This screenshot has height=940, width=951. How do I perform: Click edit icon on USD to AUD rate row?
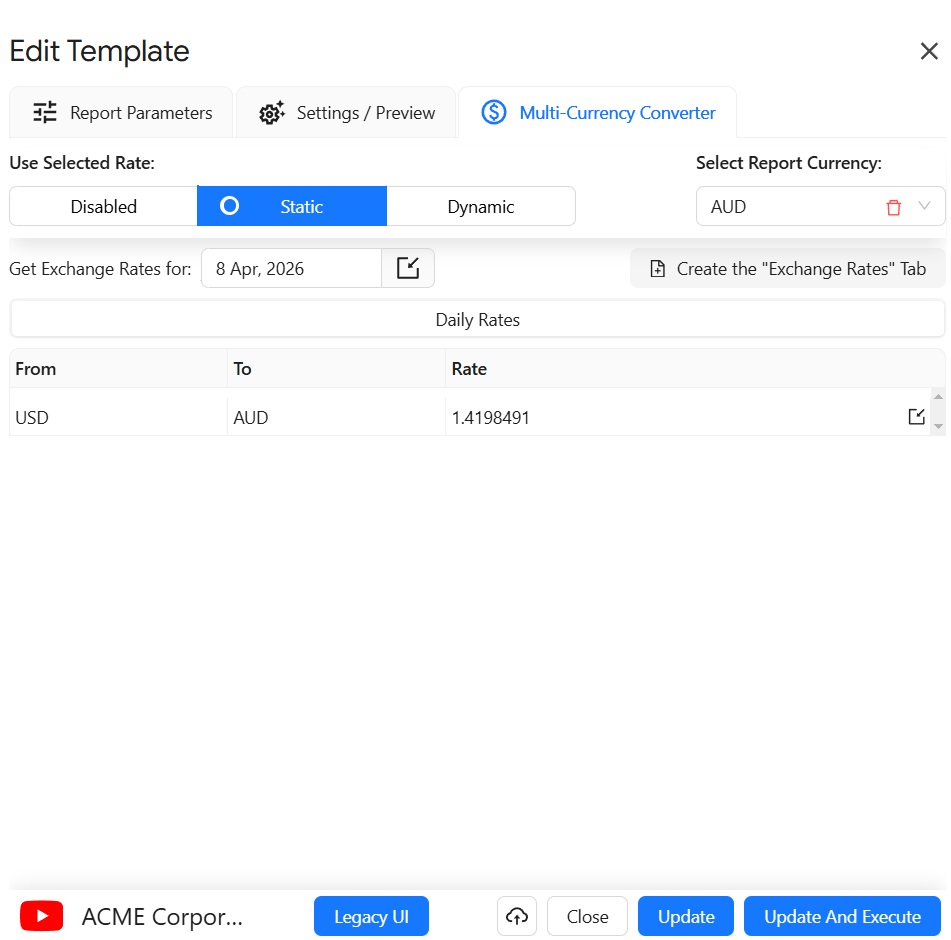[x=916, y=417]
